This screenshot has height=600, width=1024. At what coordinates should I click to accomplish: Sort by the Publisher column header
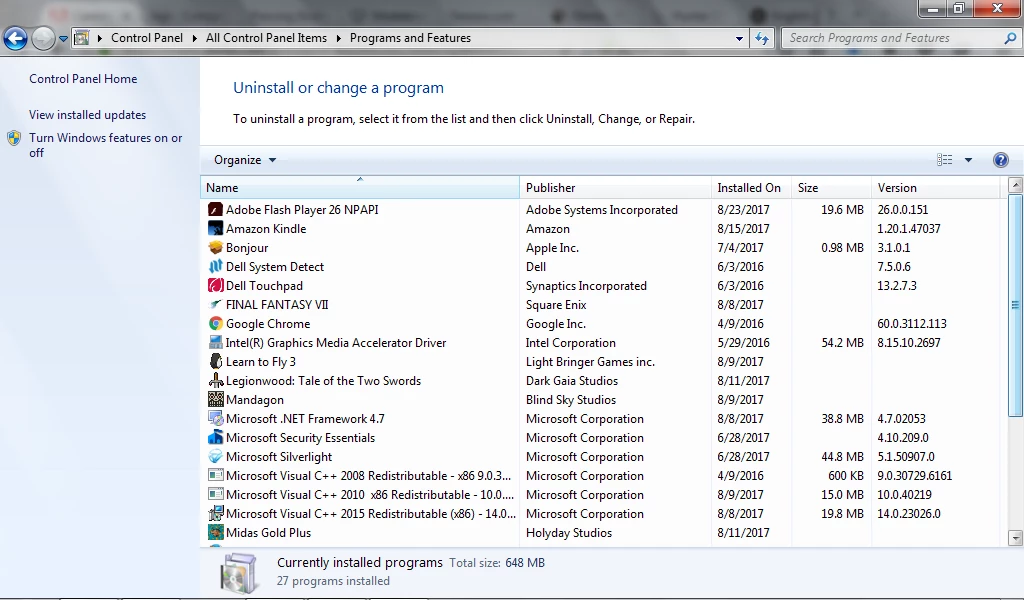[616, 187]
